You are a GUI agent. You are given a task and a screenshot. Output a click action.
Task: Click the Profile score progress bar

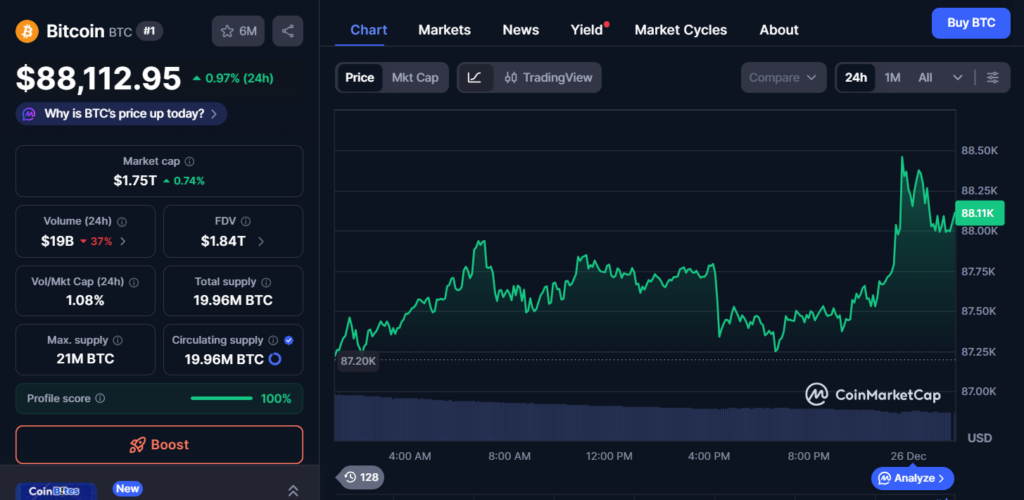[221, 399]
